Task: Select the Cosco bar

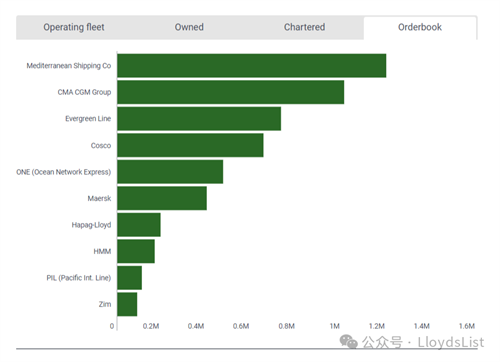Action: pyautogui.click(x=190, y=145)
